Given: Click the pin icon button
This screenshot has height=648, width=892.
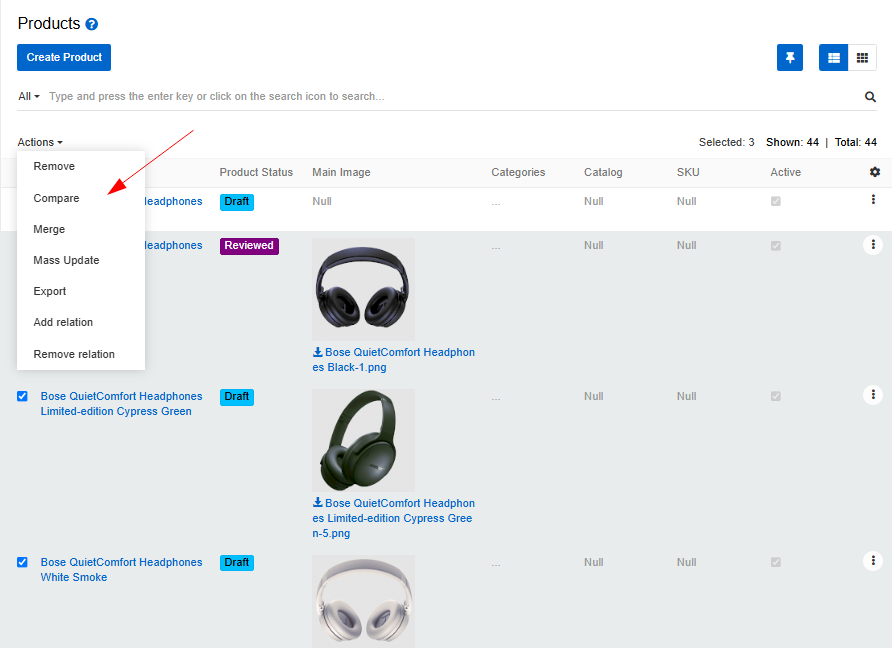Looking at the screenshot, I should click(x=790, y=57).
